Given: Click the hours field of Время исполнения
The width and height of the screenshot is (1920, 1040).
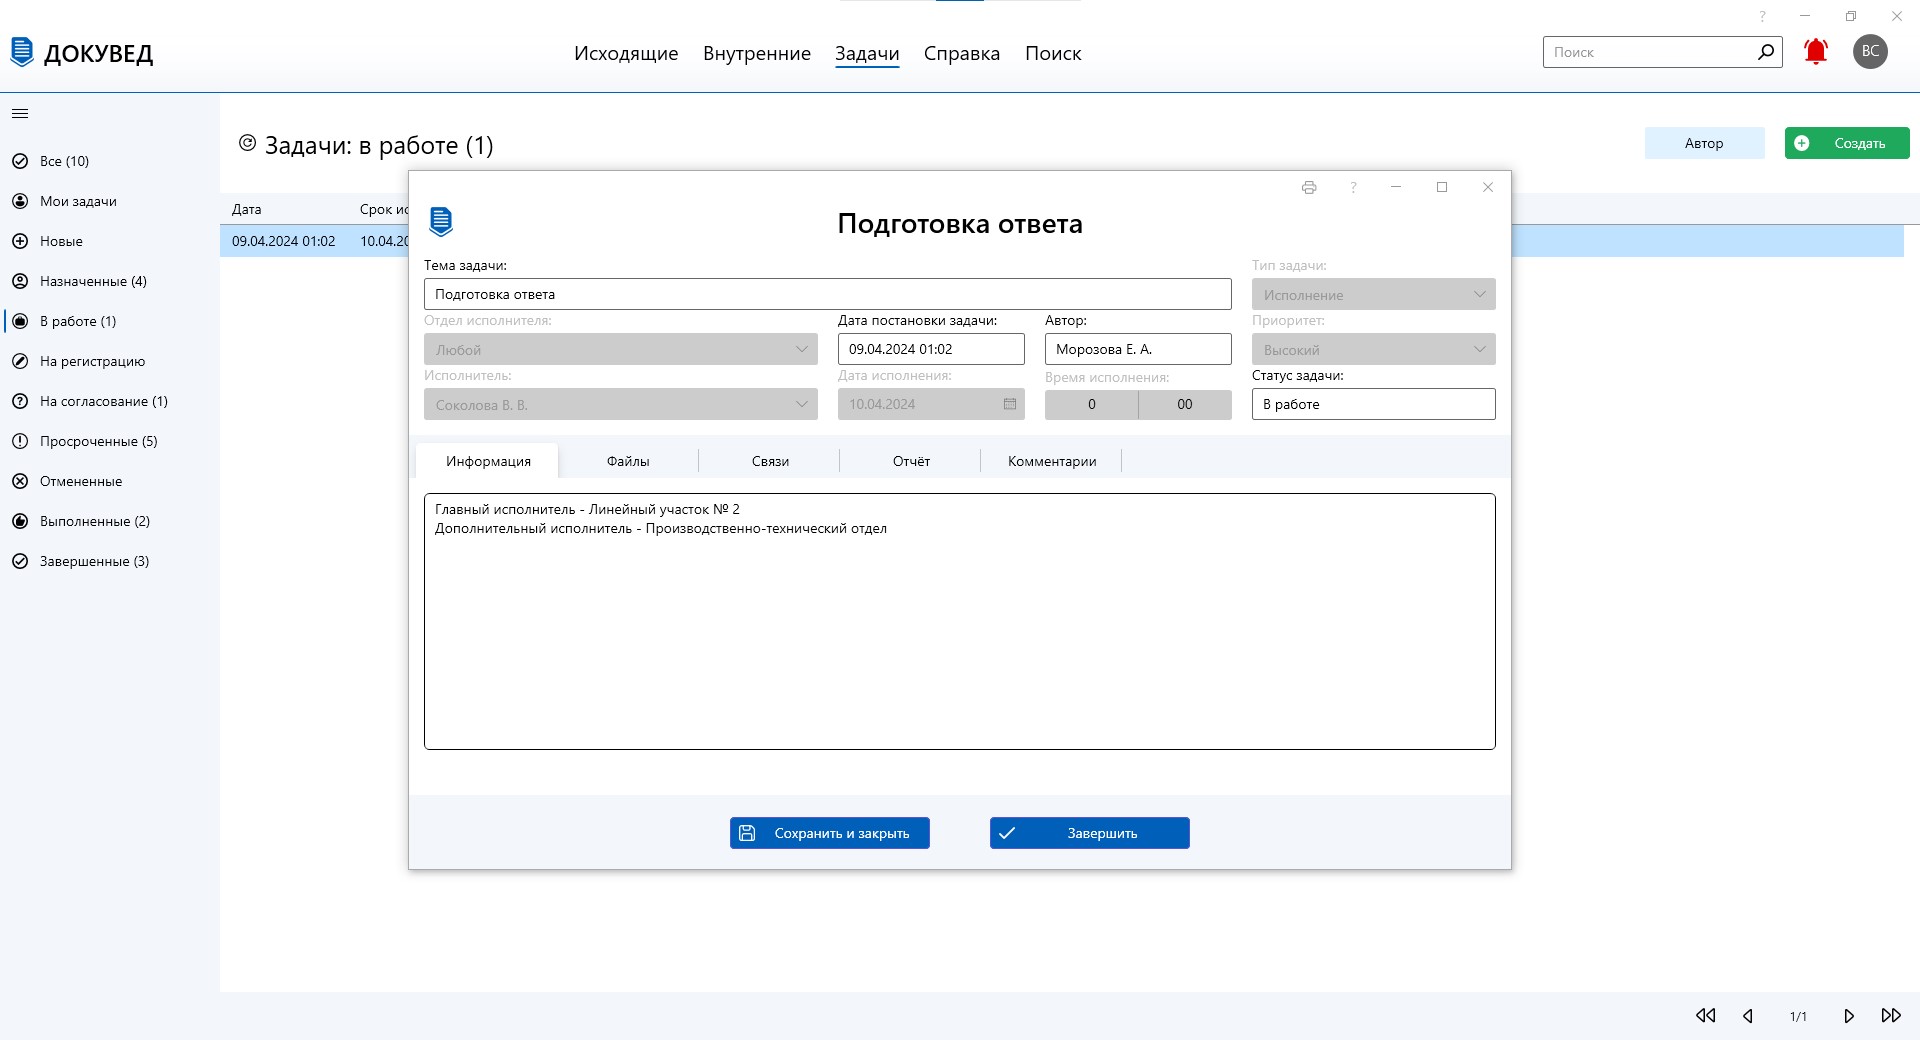Looking at the screenshot, I should click(1091, 404).
